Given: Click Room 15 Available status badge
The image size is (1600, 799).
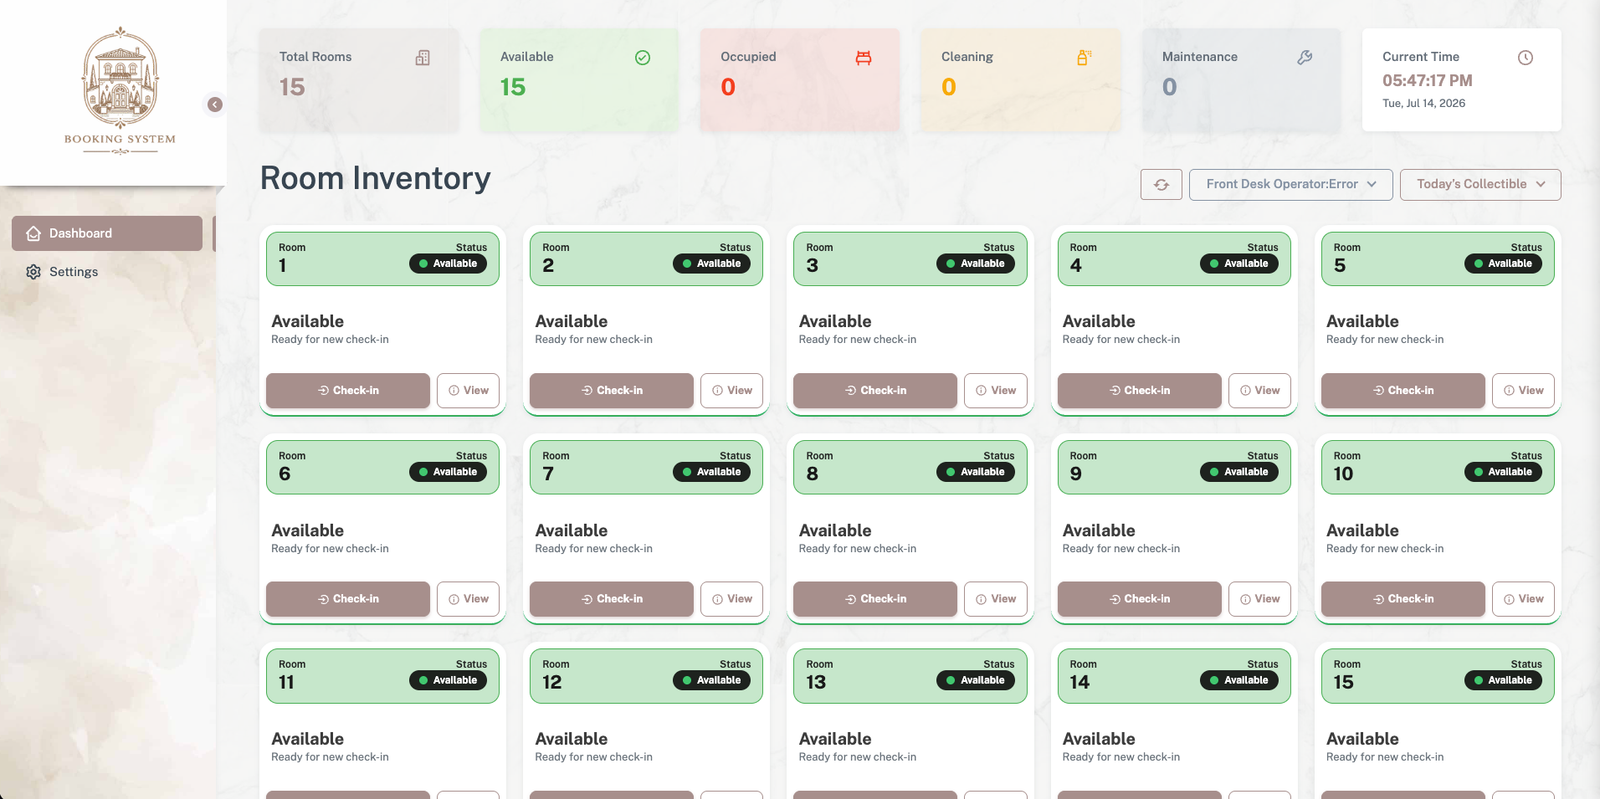Looking at the screenshot, I should click(1503, 680).
